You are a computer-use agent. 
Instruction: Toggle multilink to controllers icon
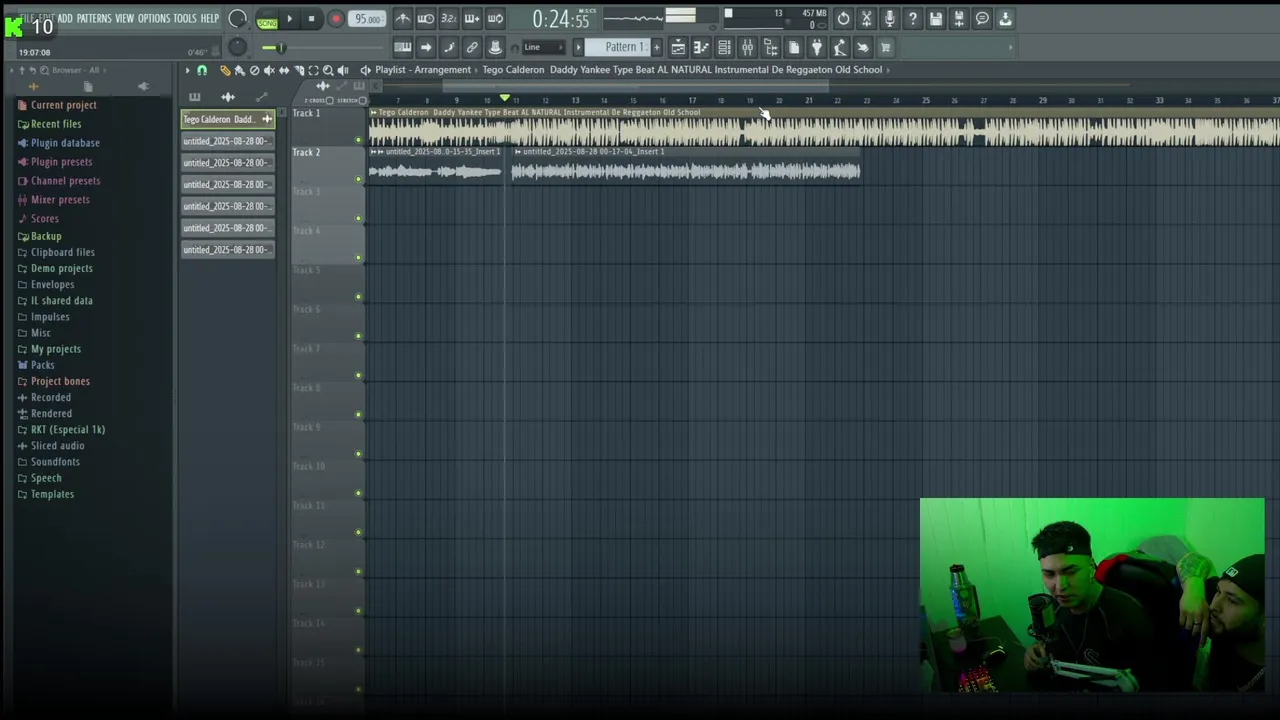(494, 47)
